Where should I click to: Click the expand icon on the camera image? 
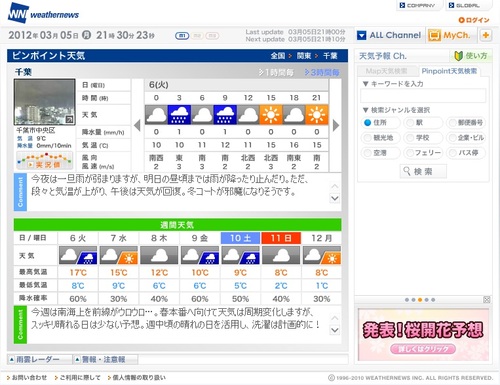tap(69, 119)
